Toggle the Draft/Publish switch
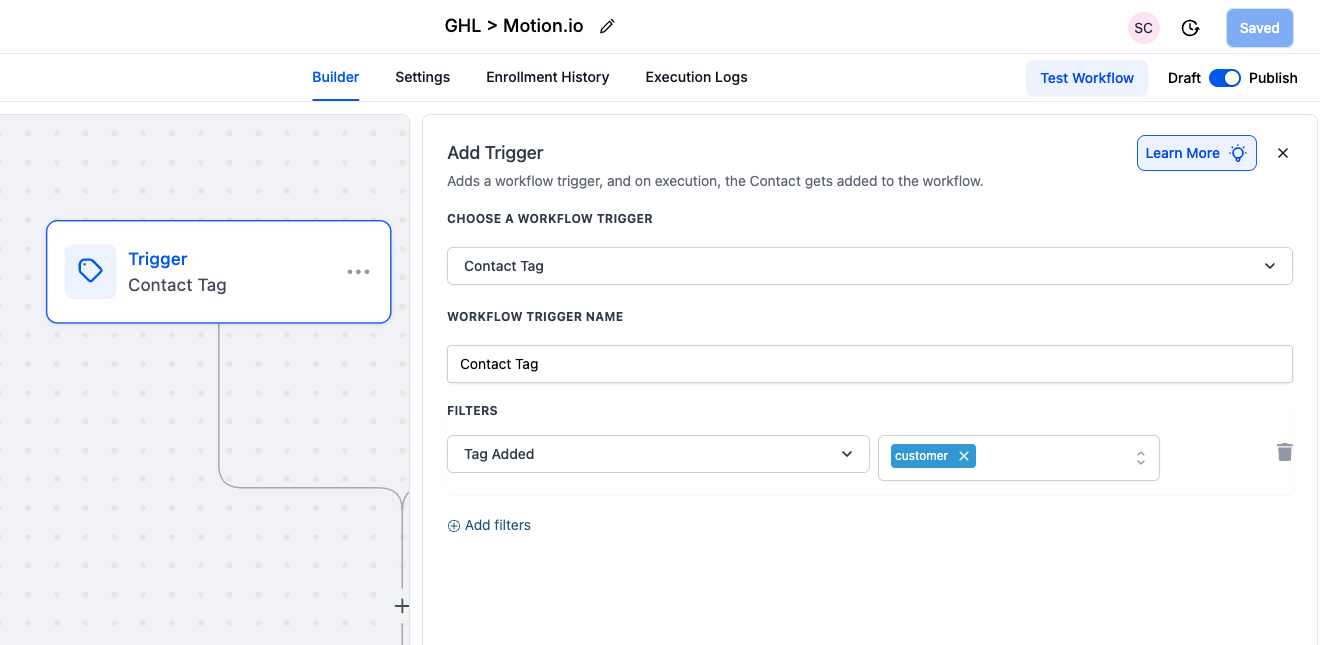The height and width of the screenshot is (645, 1320). coord(1225,78)
